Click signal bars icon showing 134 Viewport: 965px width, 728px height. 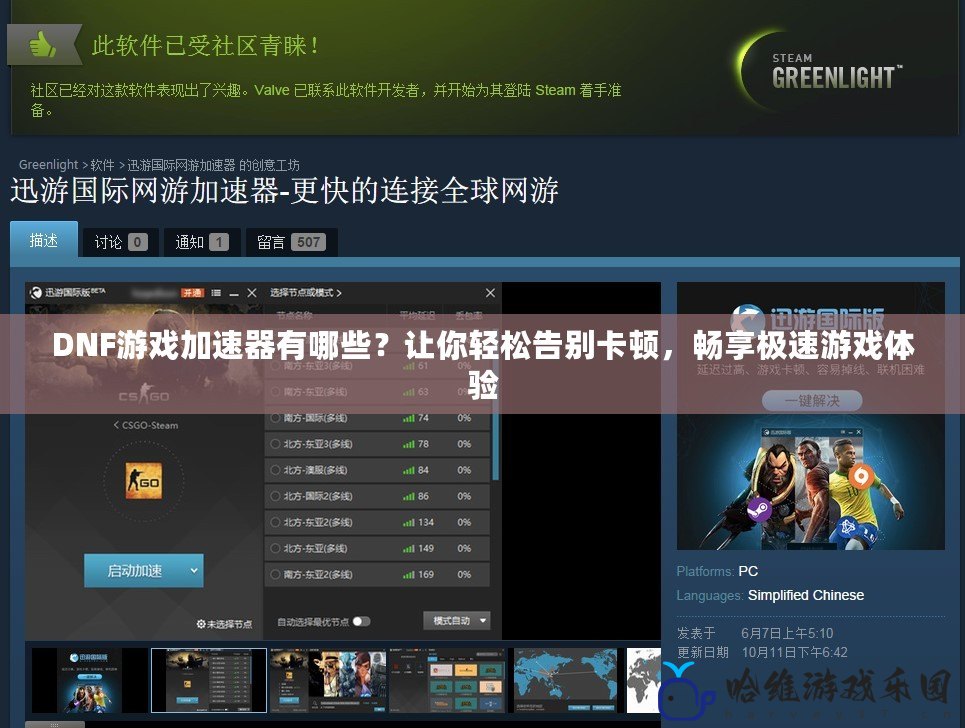click(x=409, y=522)
